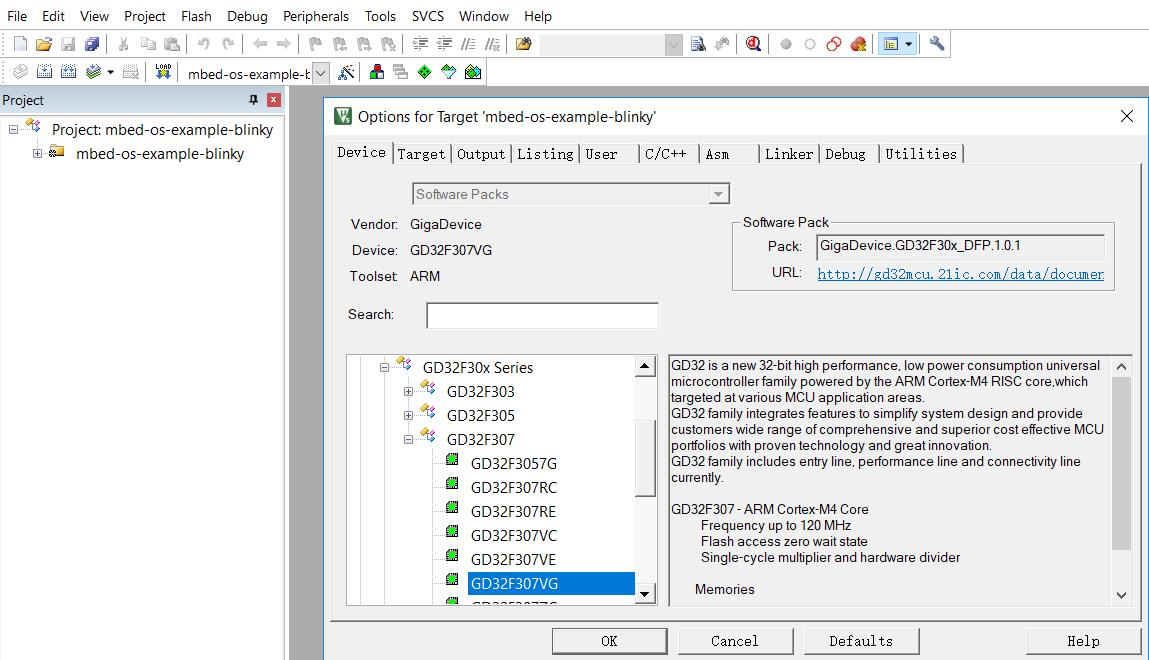Open the software pack URL link
Image resolution: width=1149 pixels, height=660 pixels.
[x=960, y=274]
